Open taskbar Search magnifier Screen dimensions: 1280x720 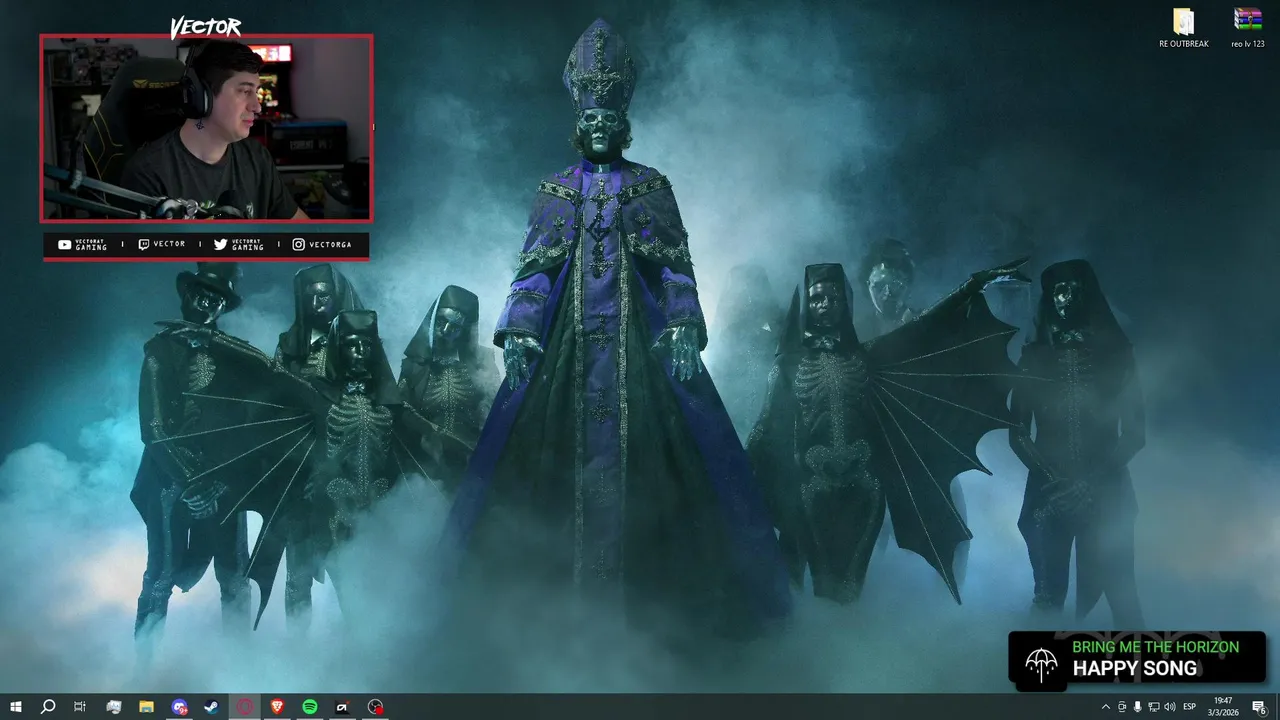48,707
